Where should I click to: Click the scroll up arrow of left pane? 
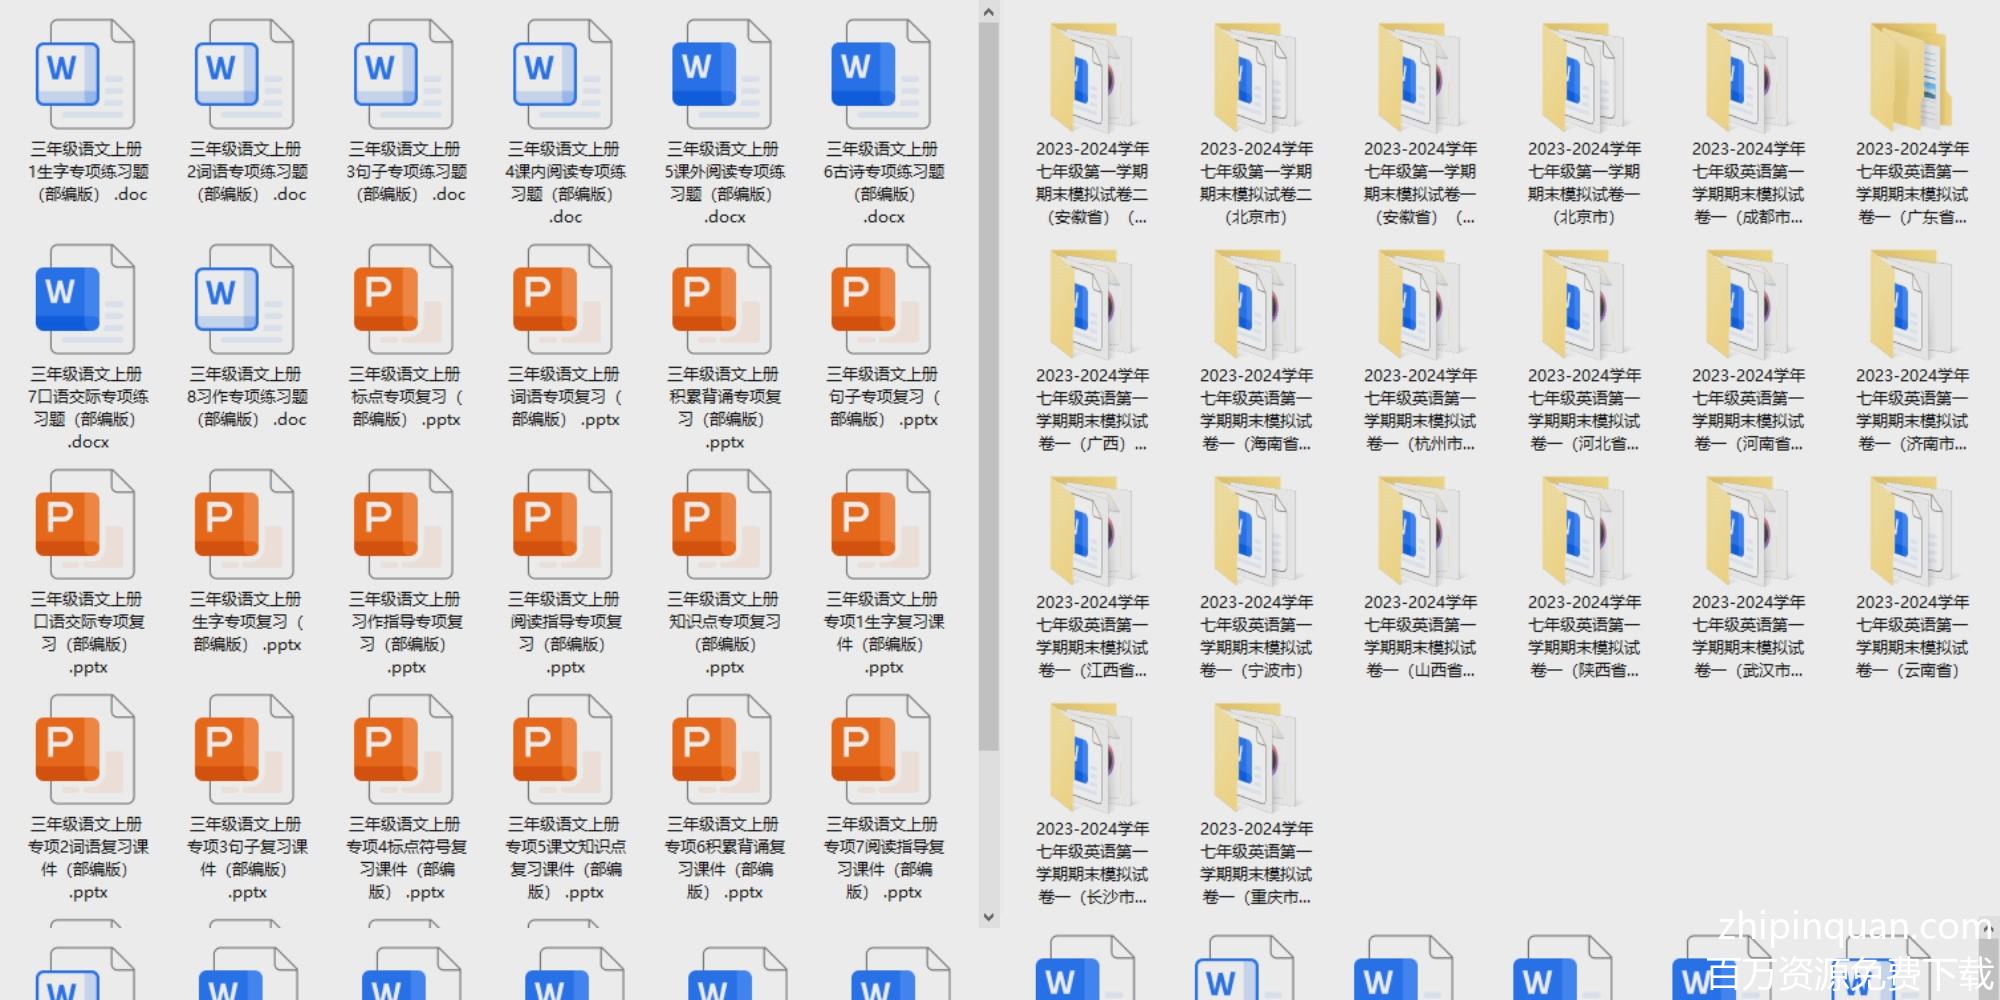tap(988, 12)
